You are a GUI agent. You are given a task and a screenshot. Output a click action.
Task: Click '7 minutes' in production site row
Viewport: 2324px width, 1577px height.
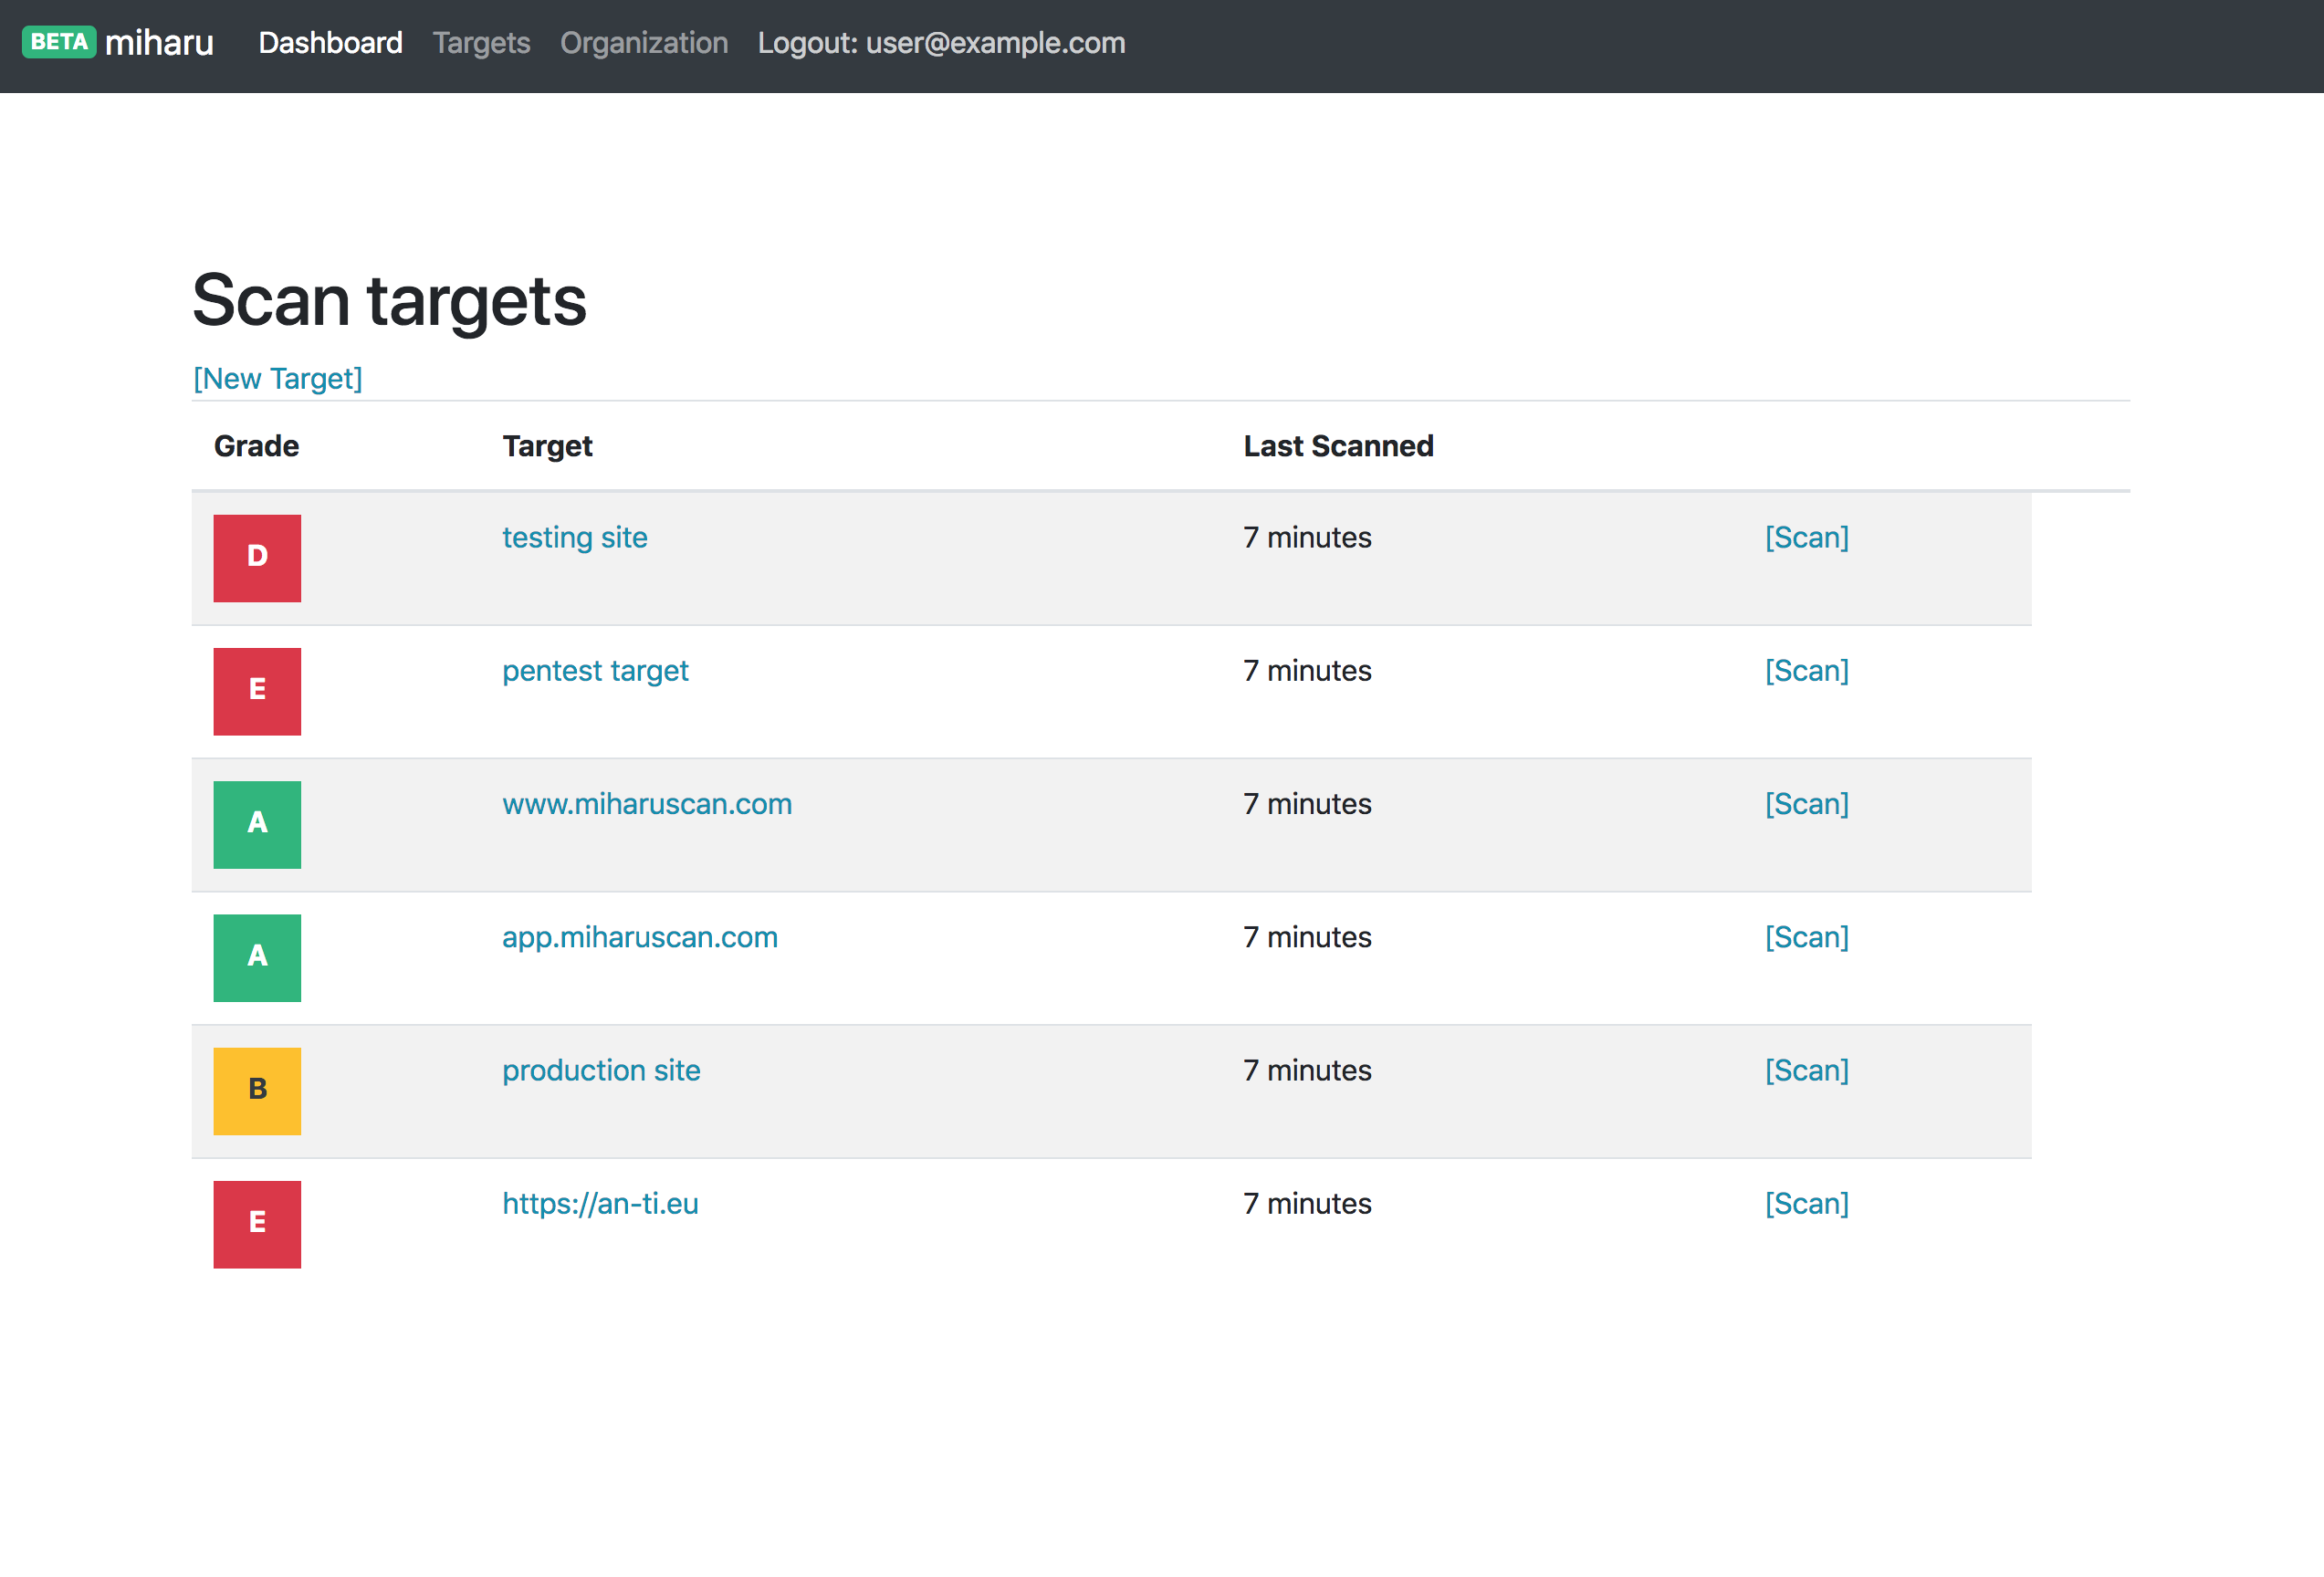[1307, 1070]
